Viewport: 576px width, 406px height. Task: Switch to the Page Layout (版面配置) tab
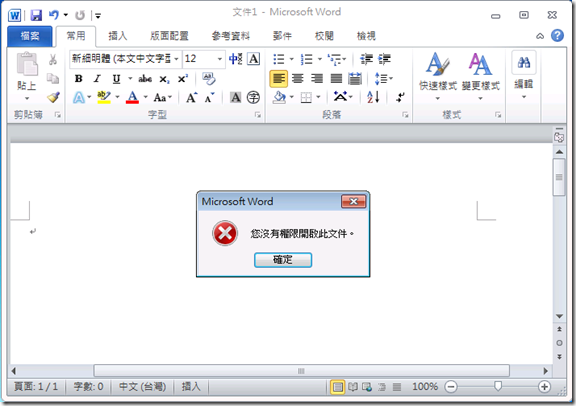(169, 36)
